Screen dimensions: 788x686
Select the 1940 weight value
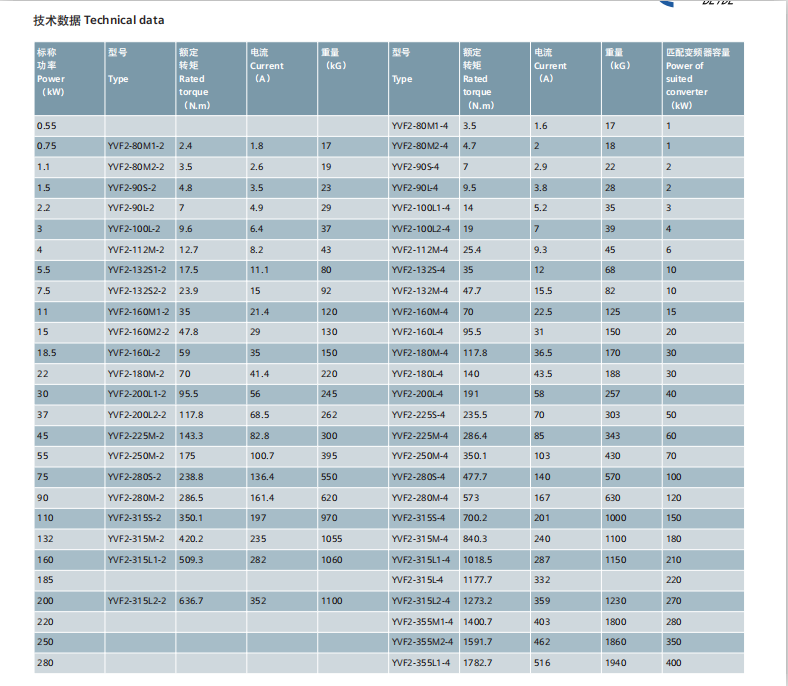click(616, 662)
